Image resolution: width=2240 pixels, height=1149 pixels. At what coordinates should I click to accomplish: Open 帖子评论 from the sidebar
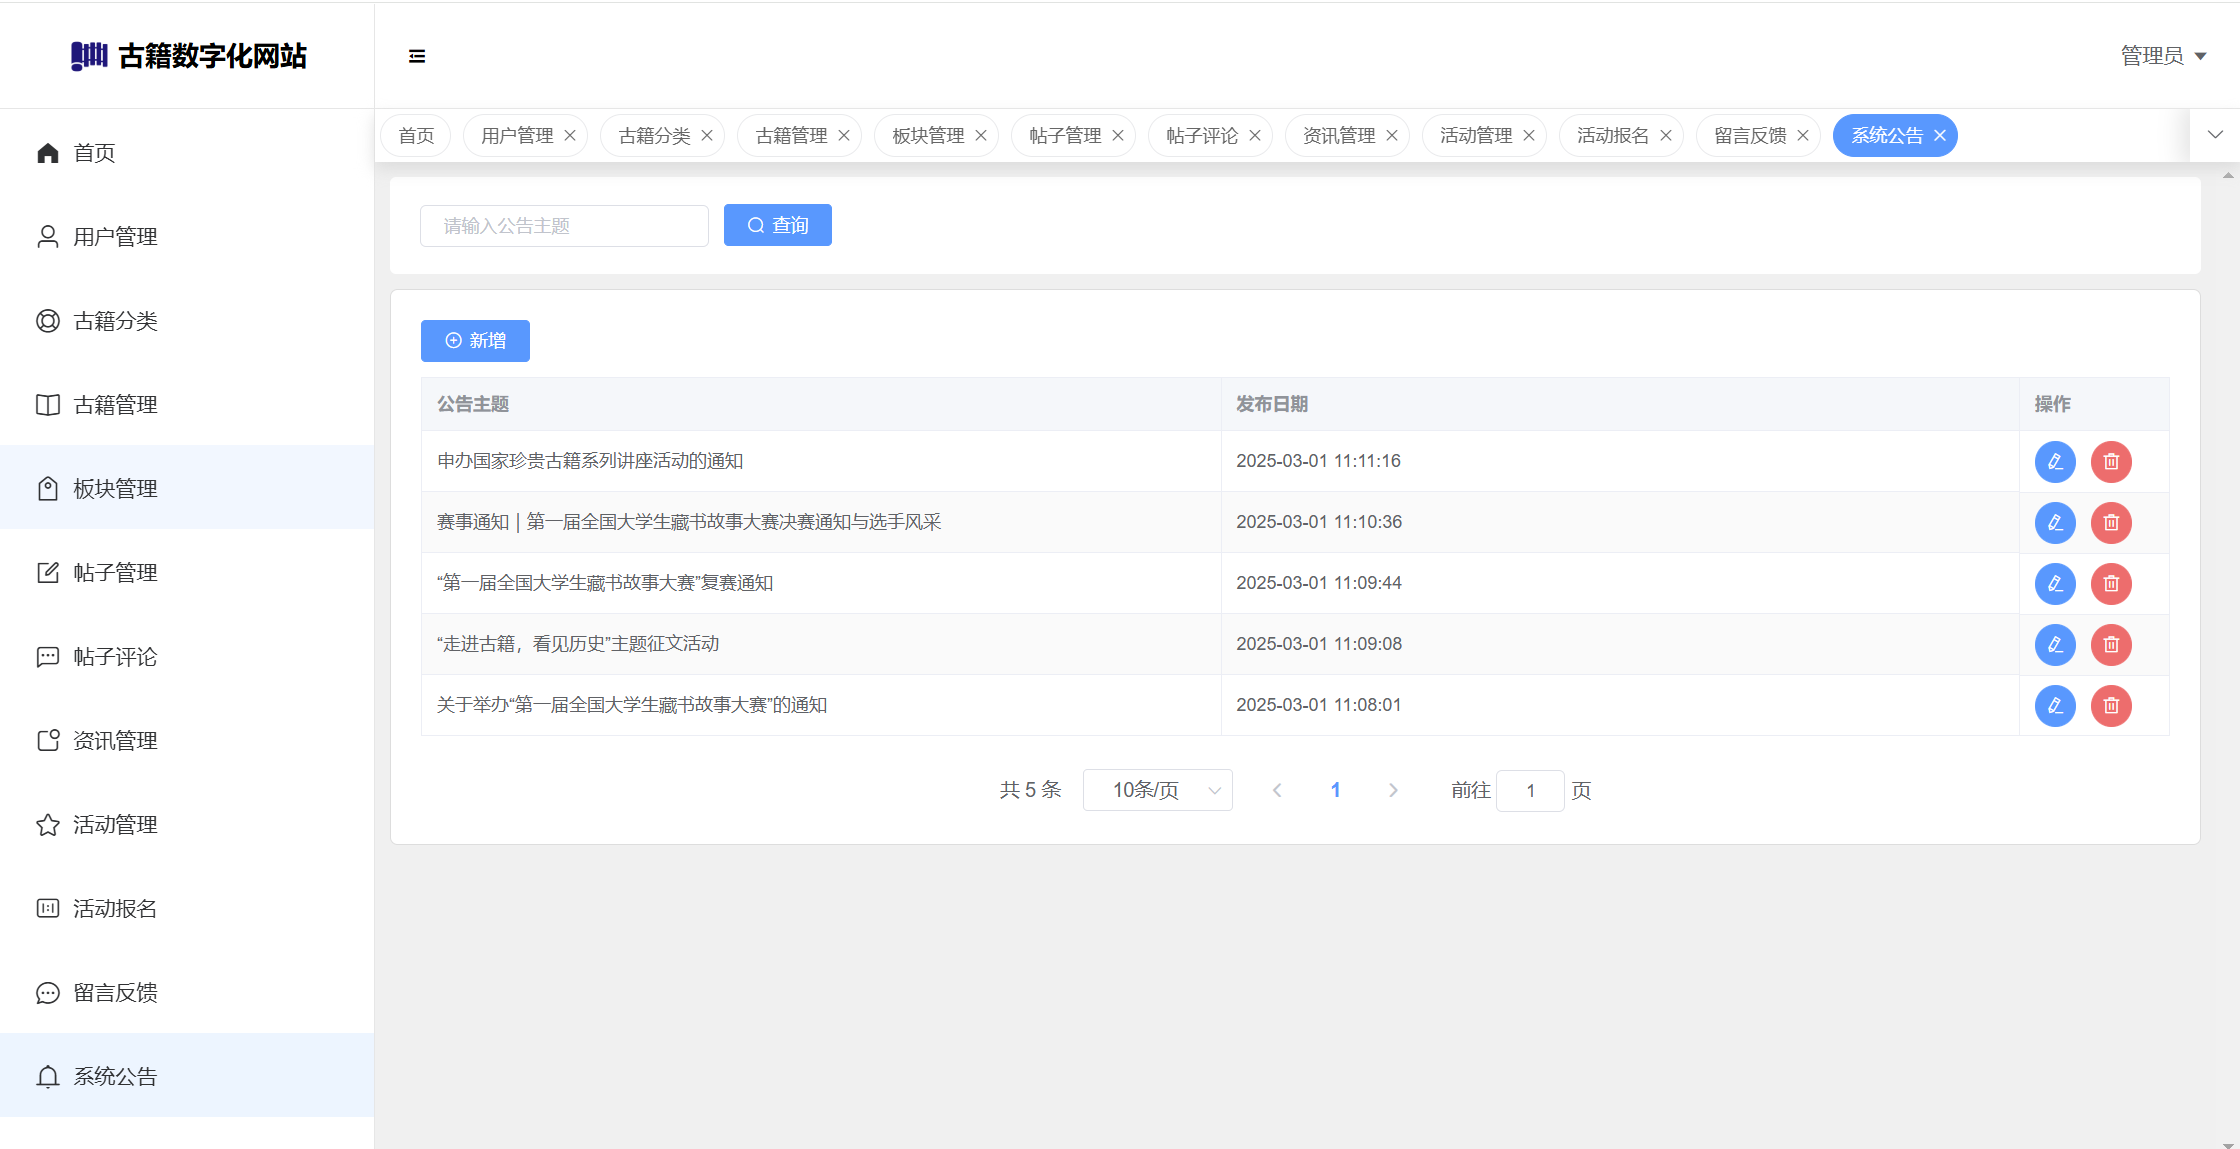pos(115,657)
